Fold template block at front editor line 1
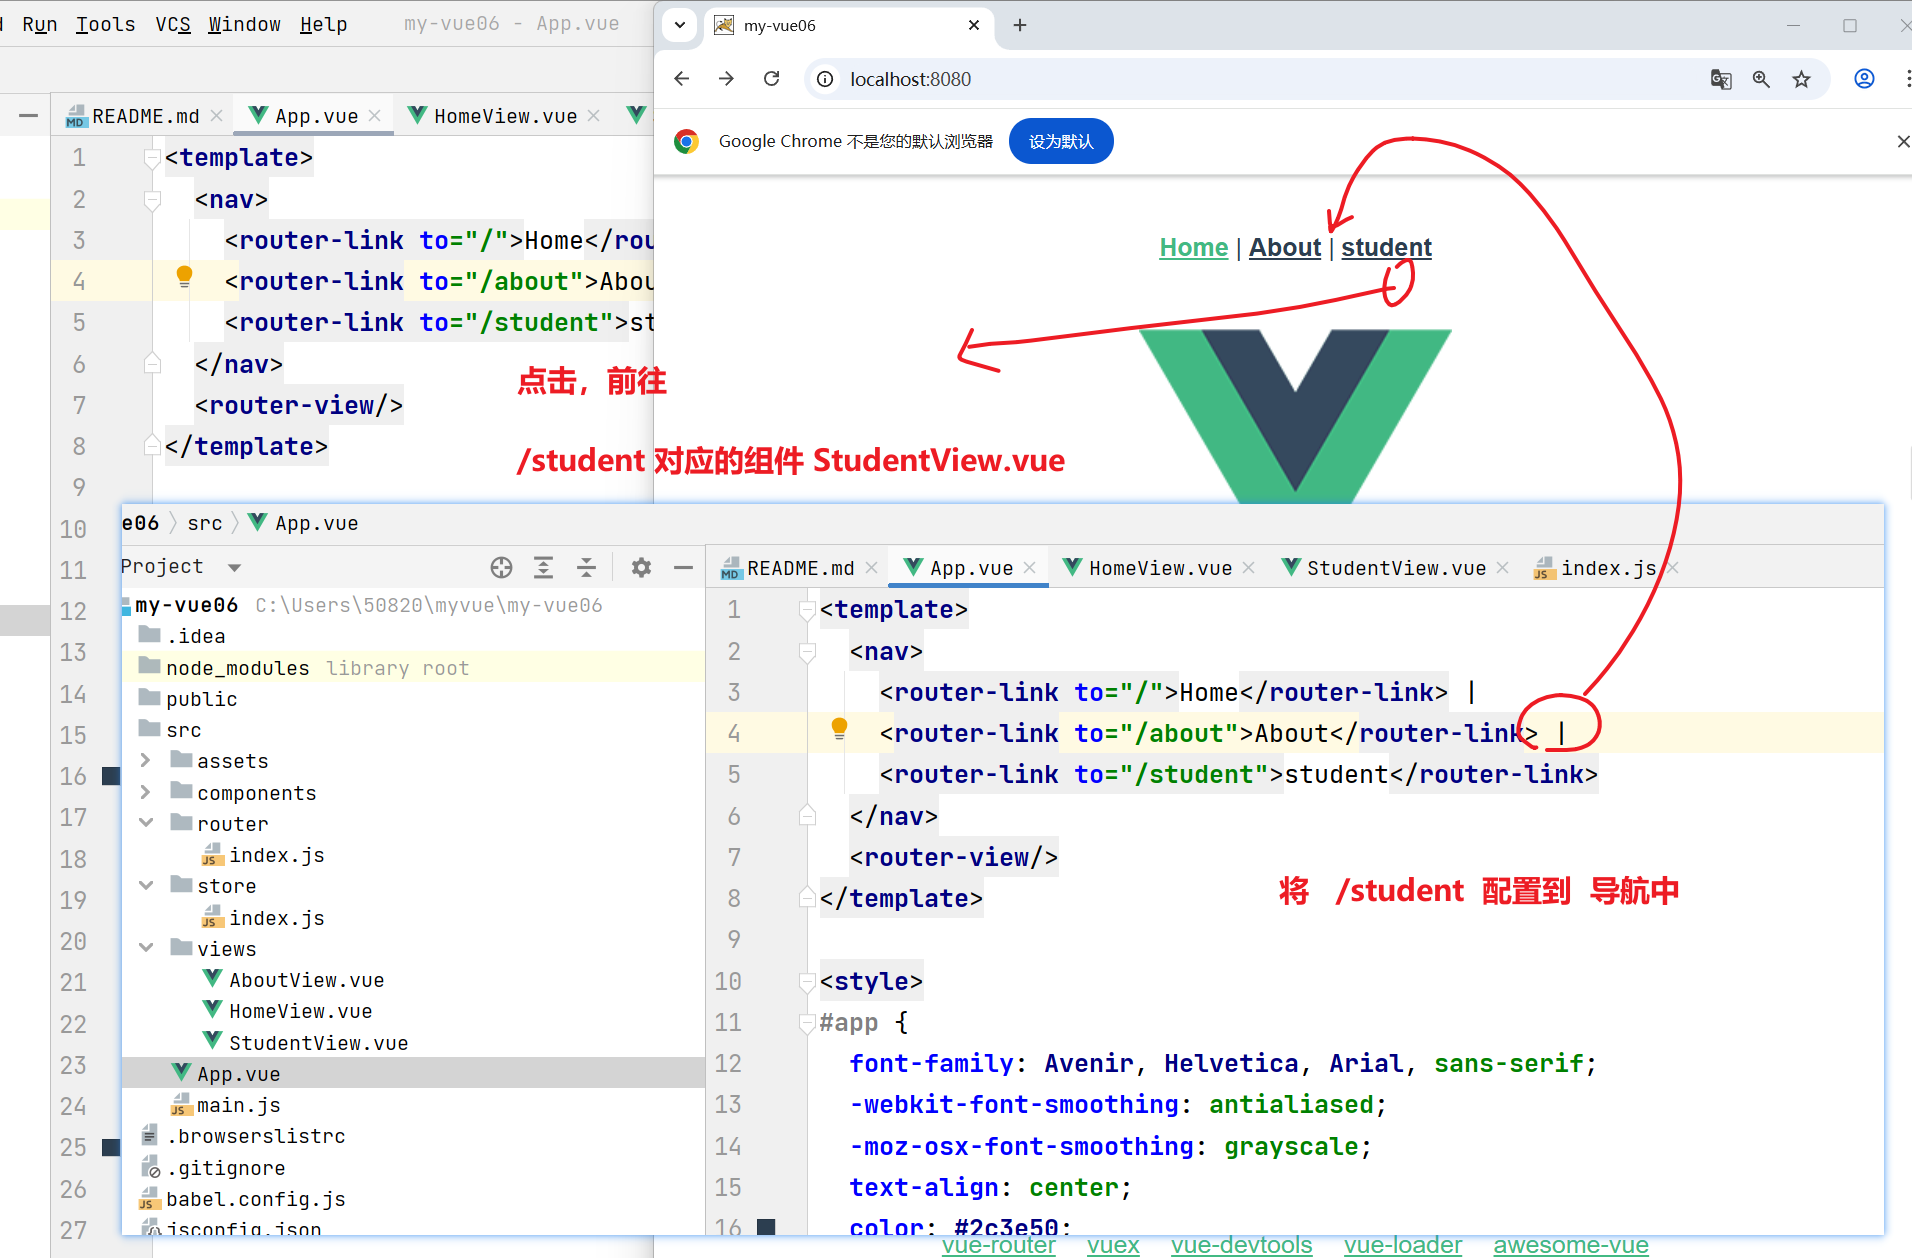This screenshot has width=1912, height=1258. coord(807,610)
